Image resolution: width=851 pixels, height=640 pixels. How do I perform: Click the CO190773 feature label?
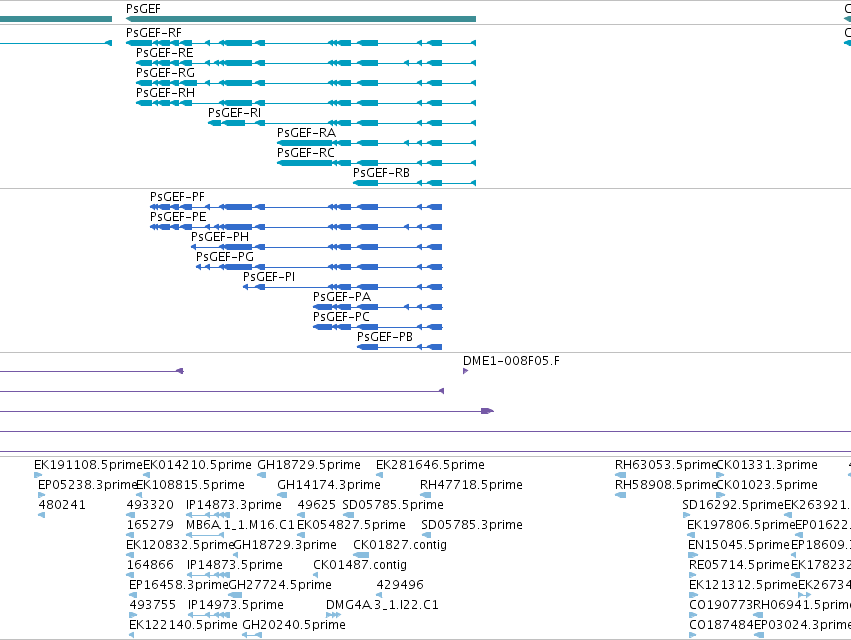tap(721, 605)
